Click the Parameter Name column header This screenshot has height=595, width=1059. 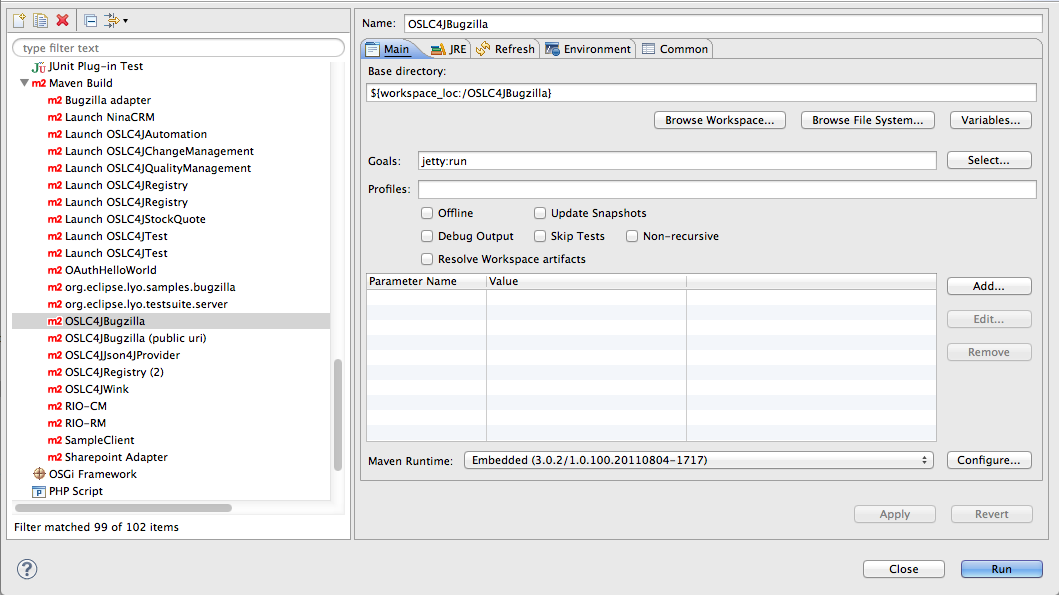pos(426,282)
